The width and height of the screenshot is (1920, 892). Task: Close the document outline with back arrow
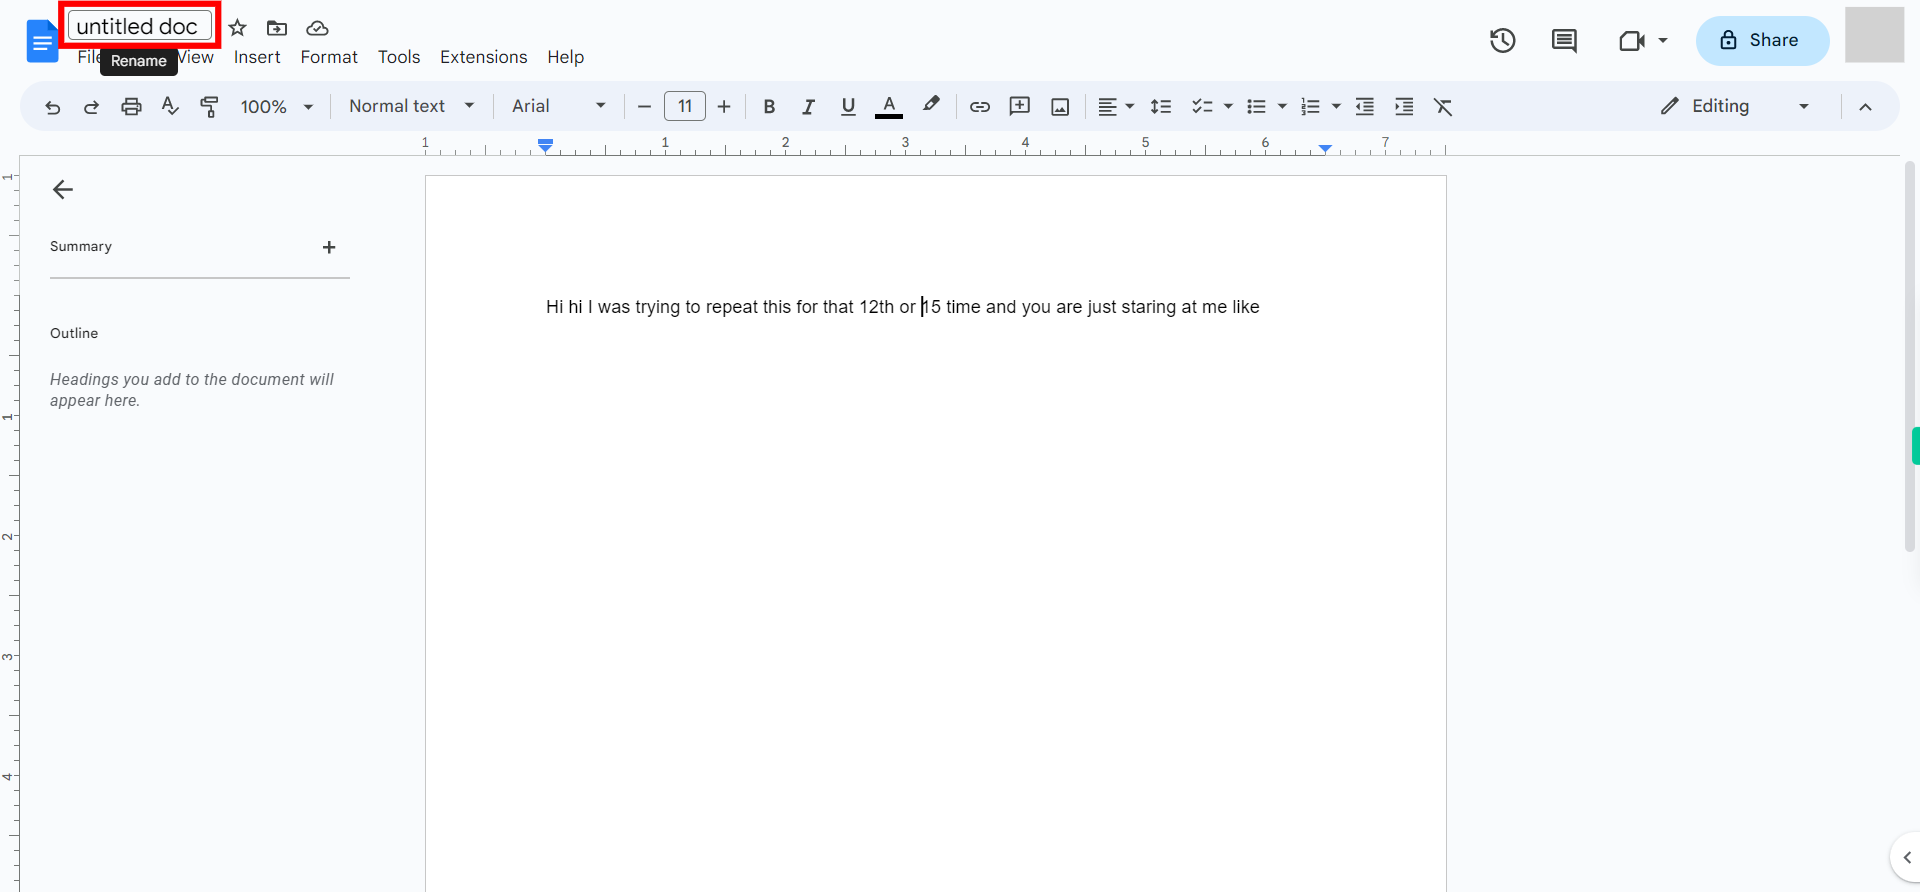(x=63, y=190)
